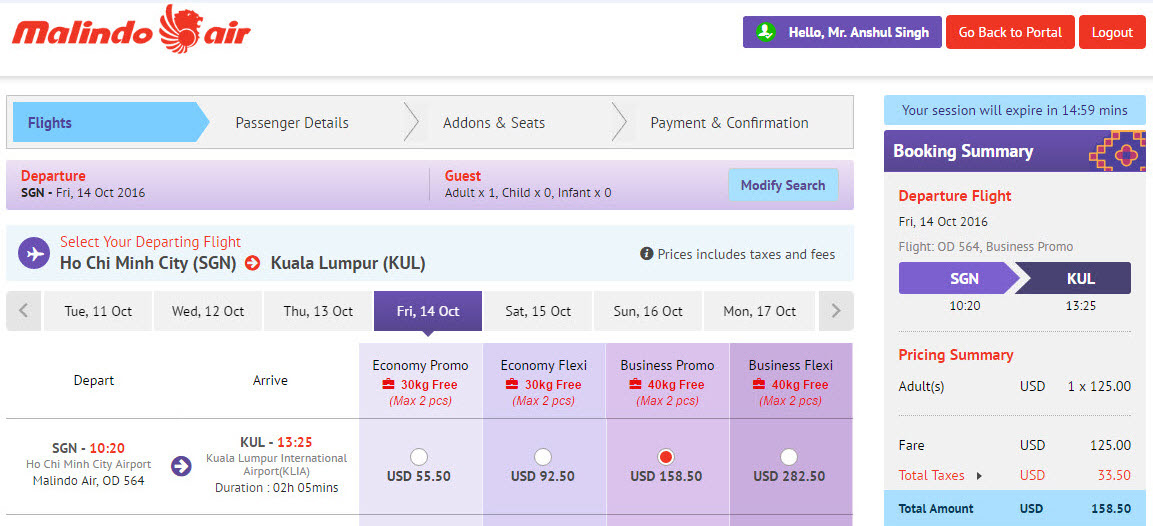Image resolution: width=1153 pixels, height=526 pixels.
Task: Choose Sun, 16 Oct date tab
Action: (649, 310)
